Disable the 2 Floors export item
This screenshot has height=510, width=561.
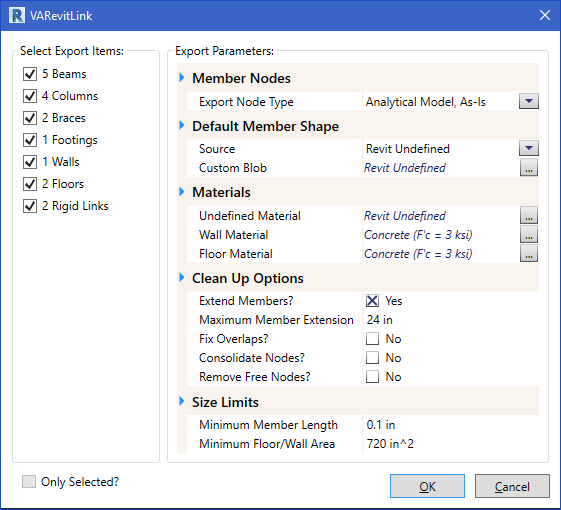coord(30,184)
